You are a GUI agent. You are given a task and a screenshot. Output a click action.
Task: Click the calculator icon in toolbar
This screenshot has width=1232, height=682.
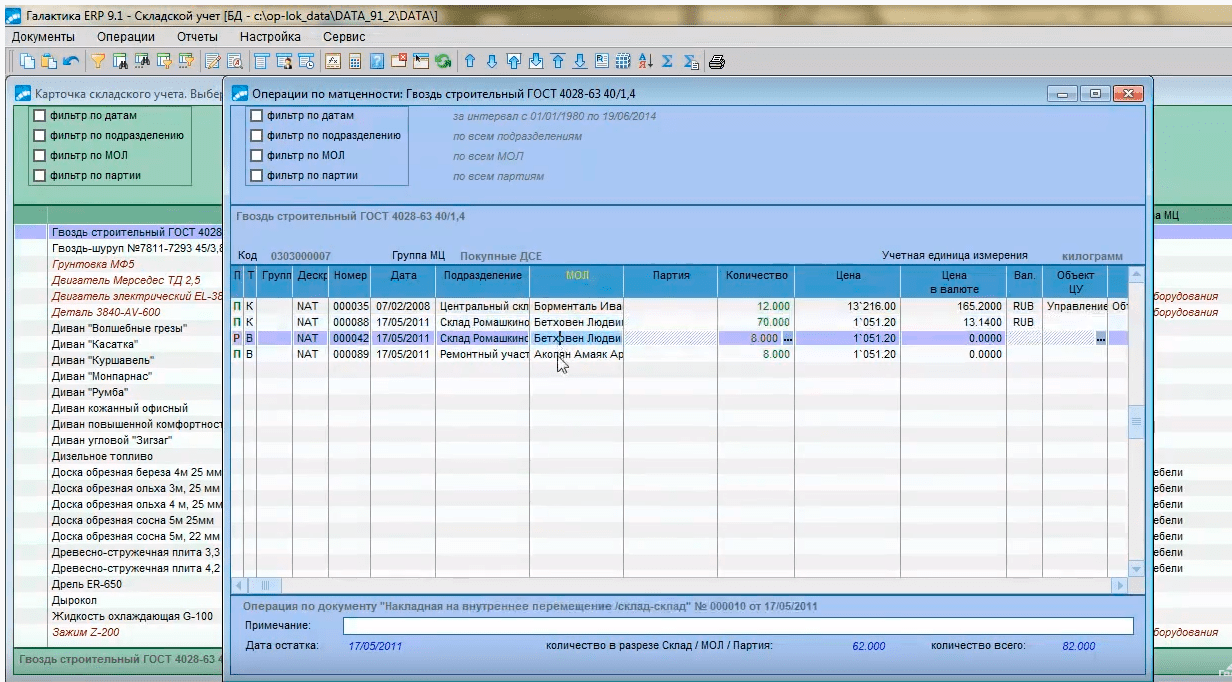tap(354, 61)
